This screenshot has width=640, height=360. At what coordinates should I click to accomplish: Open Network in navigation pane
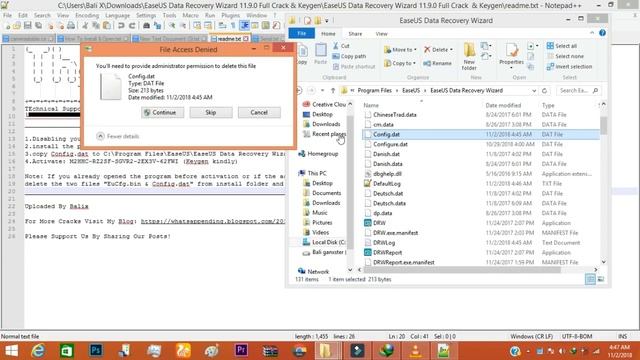click(x=313, y=271)
